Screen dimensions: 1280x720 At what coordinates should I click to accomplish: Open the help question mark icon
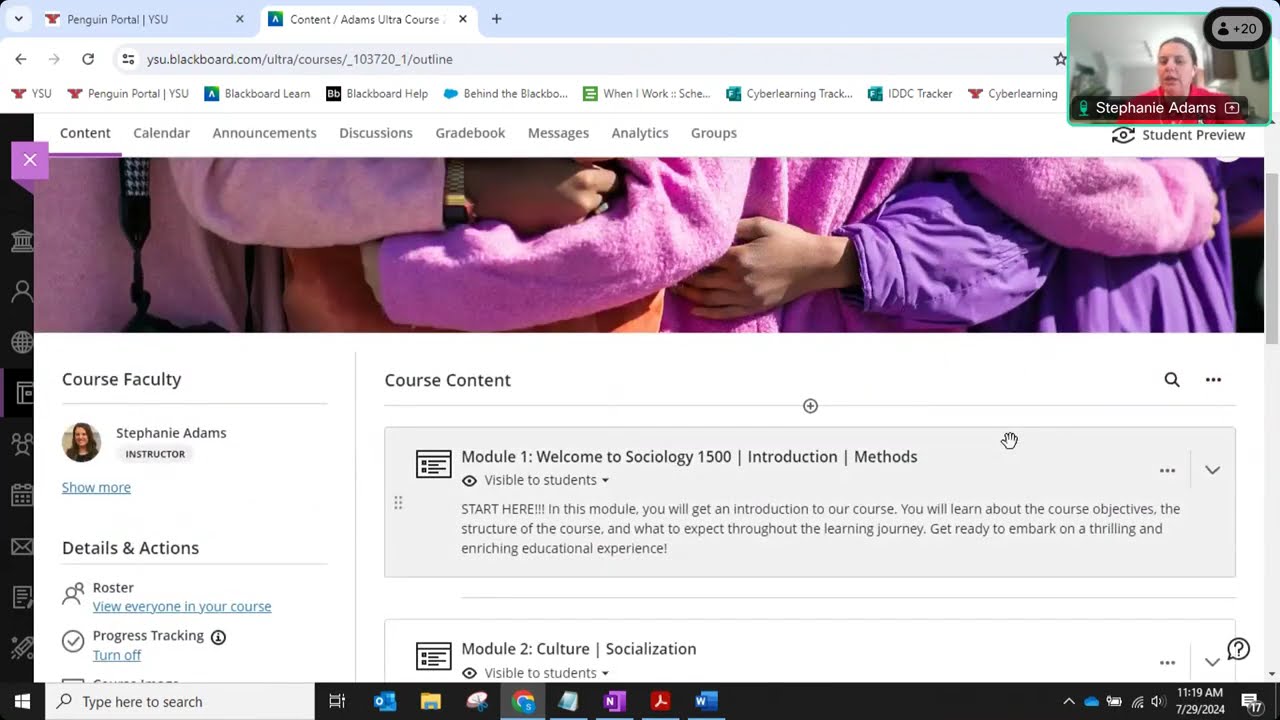(1238, 650)
